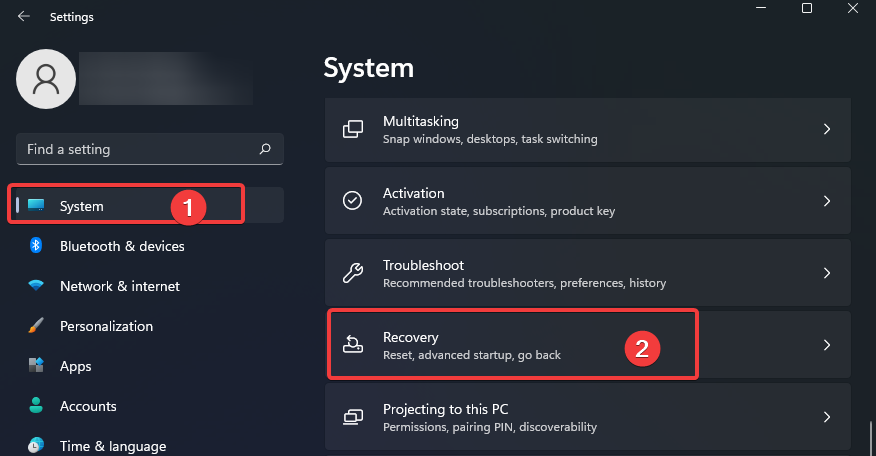
Task: Click the search magnifier icon
Action: click(x=265, y=149)
